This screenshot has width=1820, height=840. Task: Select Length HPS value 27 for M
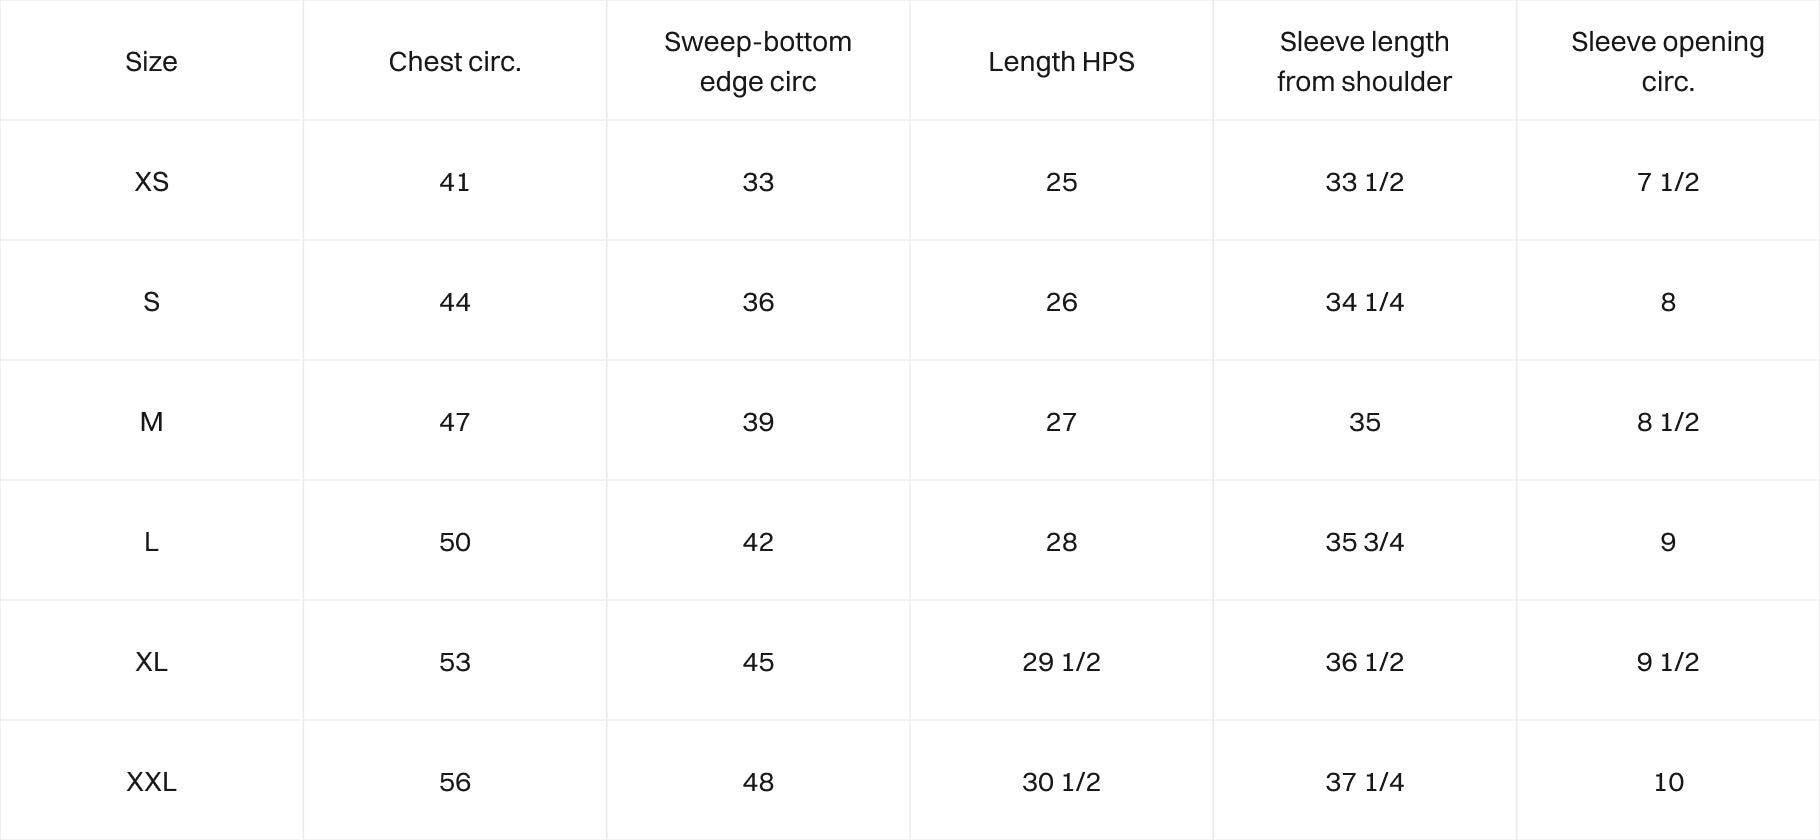click(x=1061, y=422)
